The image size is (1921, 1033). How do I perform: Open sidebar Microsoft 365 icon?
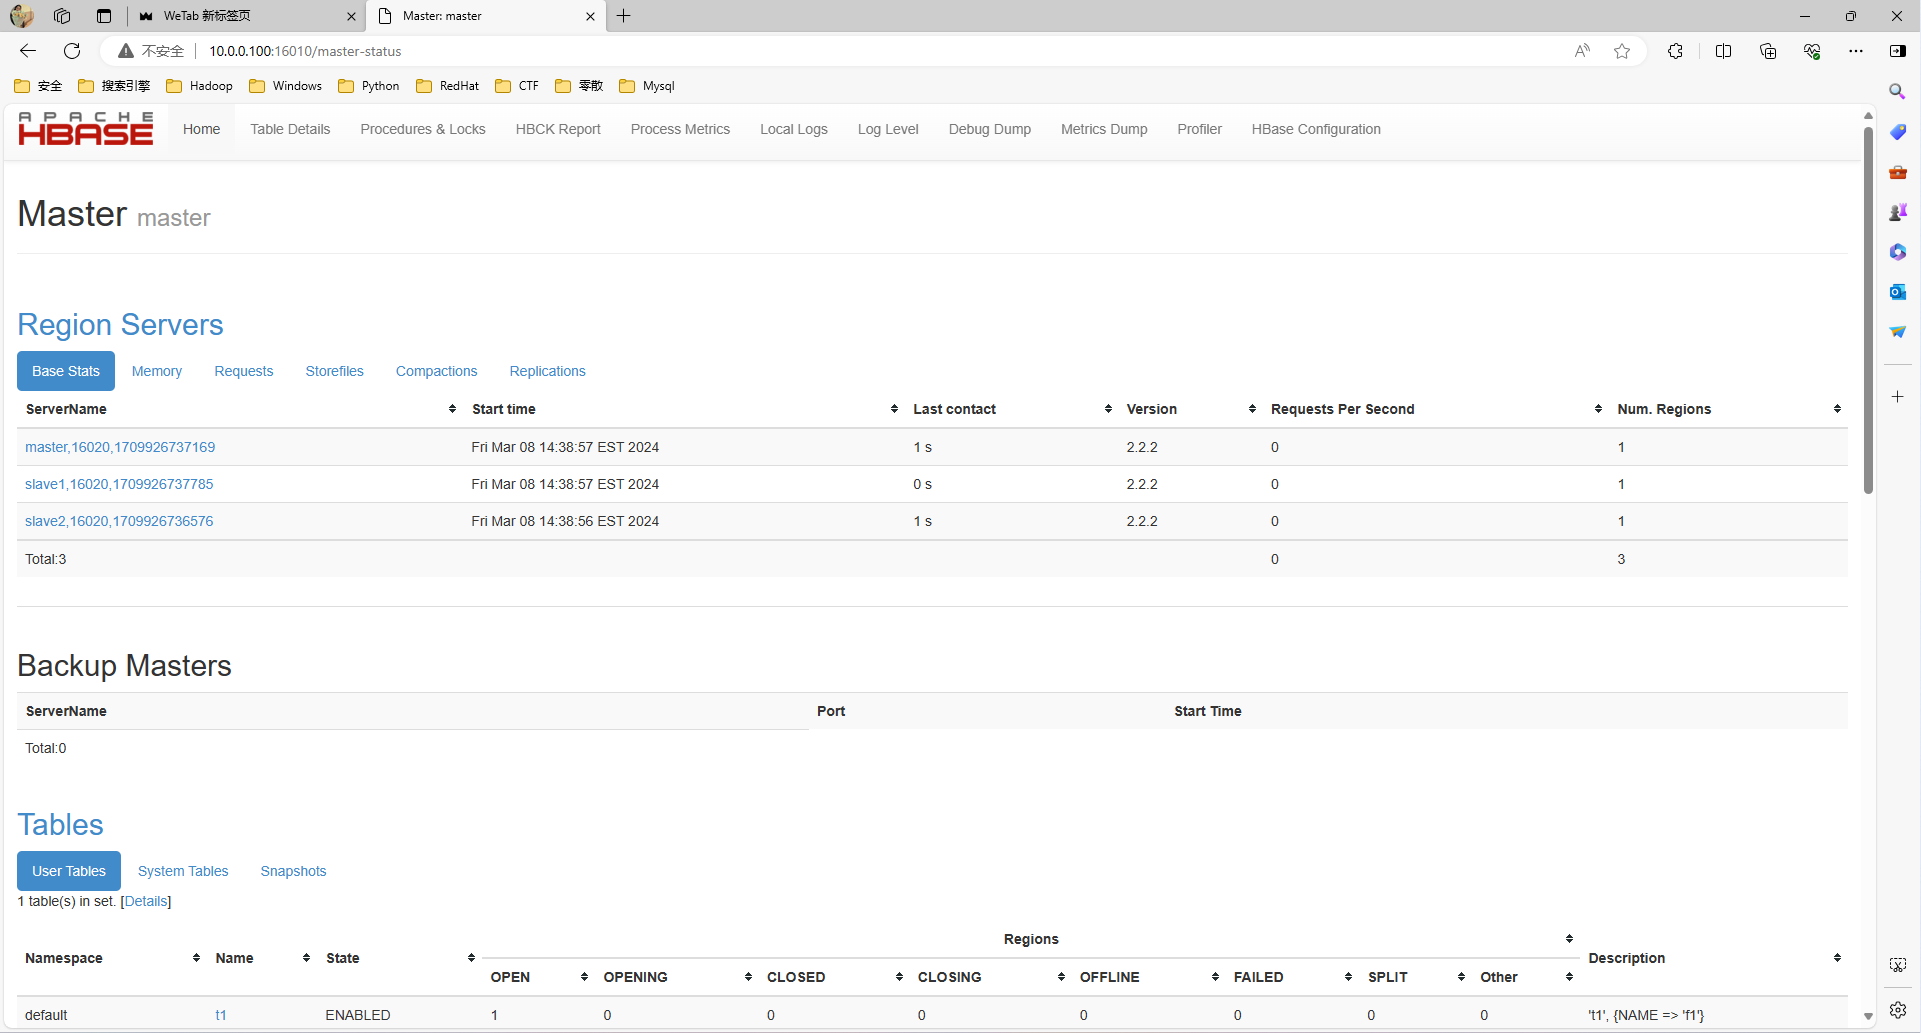[1897, 252]
